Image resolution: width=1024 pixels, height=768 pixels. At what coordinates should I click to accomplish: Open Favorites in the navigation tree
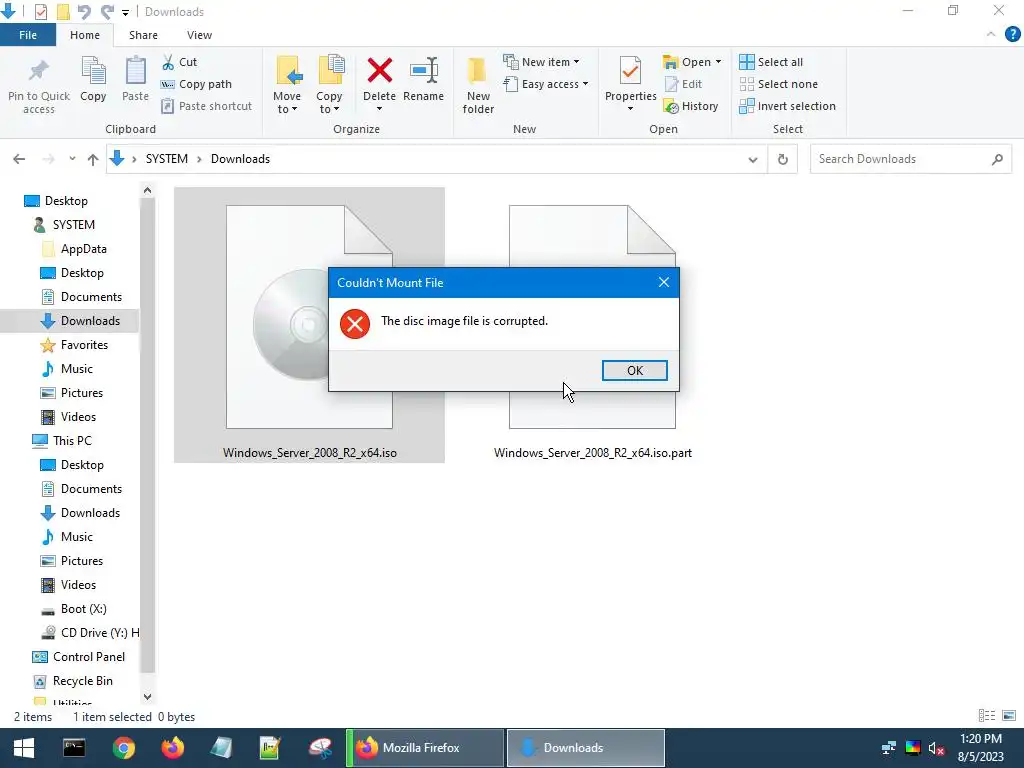click(84, 345)
